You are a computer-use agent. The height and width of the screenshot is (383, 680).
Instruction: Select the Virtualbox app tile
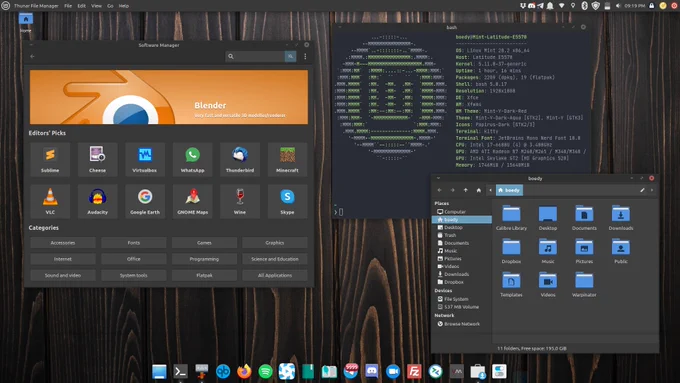coord(145,159)
